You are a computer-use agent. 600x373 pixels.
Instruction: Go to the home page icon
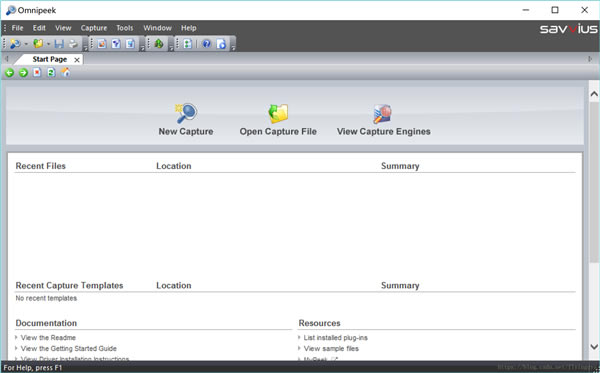tap(66, 72)
